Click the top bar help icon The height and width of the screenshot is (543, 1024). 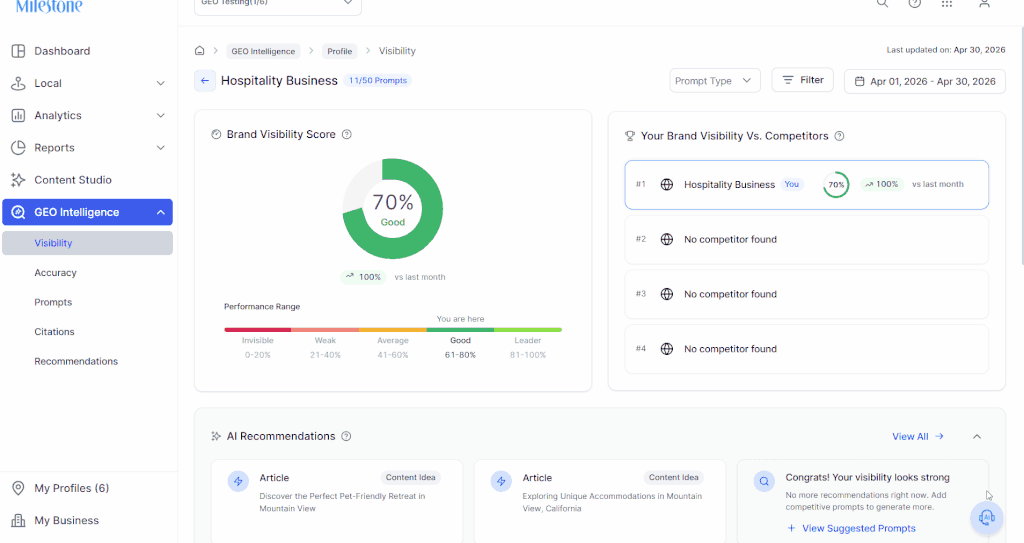click(x=915, y=3)
